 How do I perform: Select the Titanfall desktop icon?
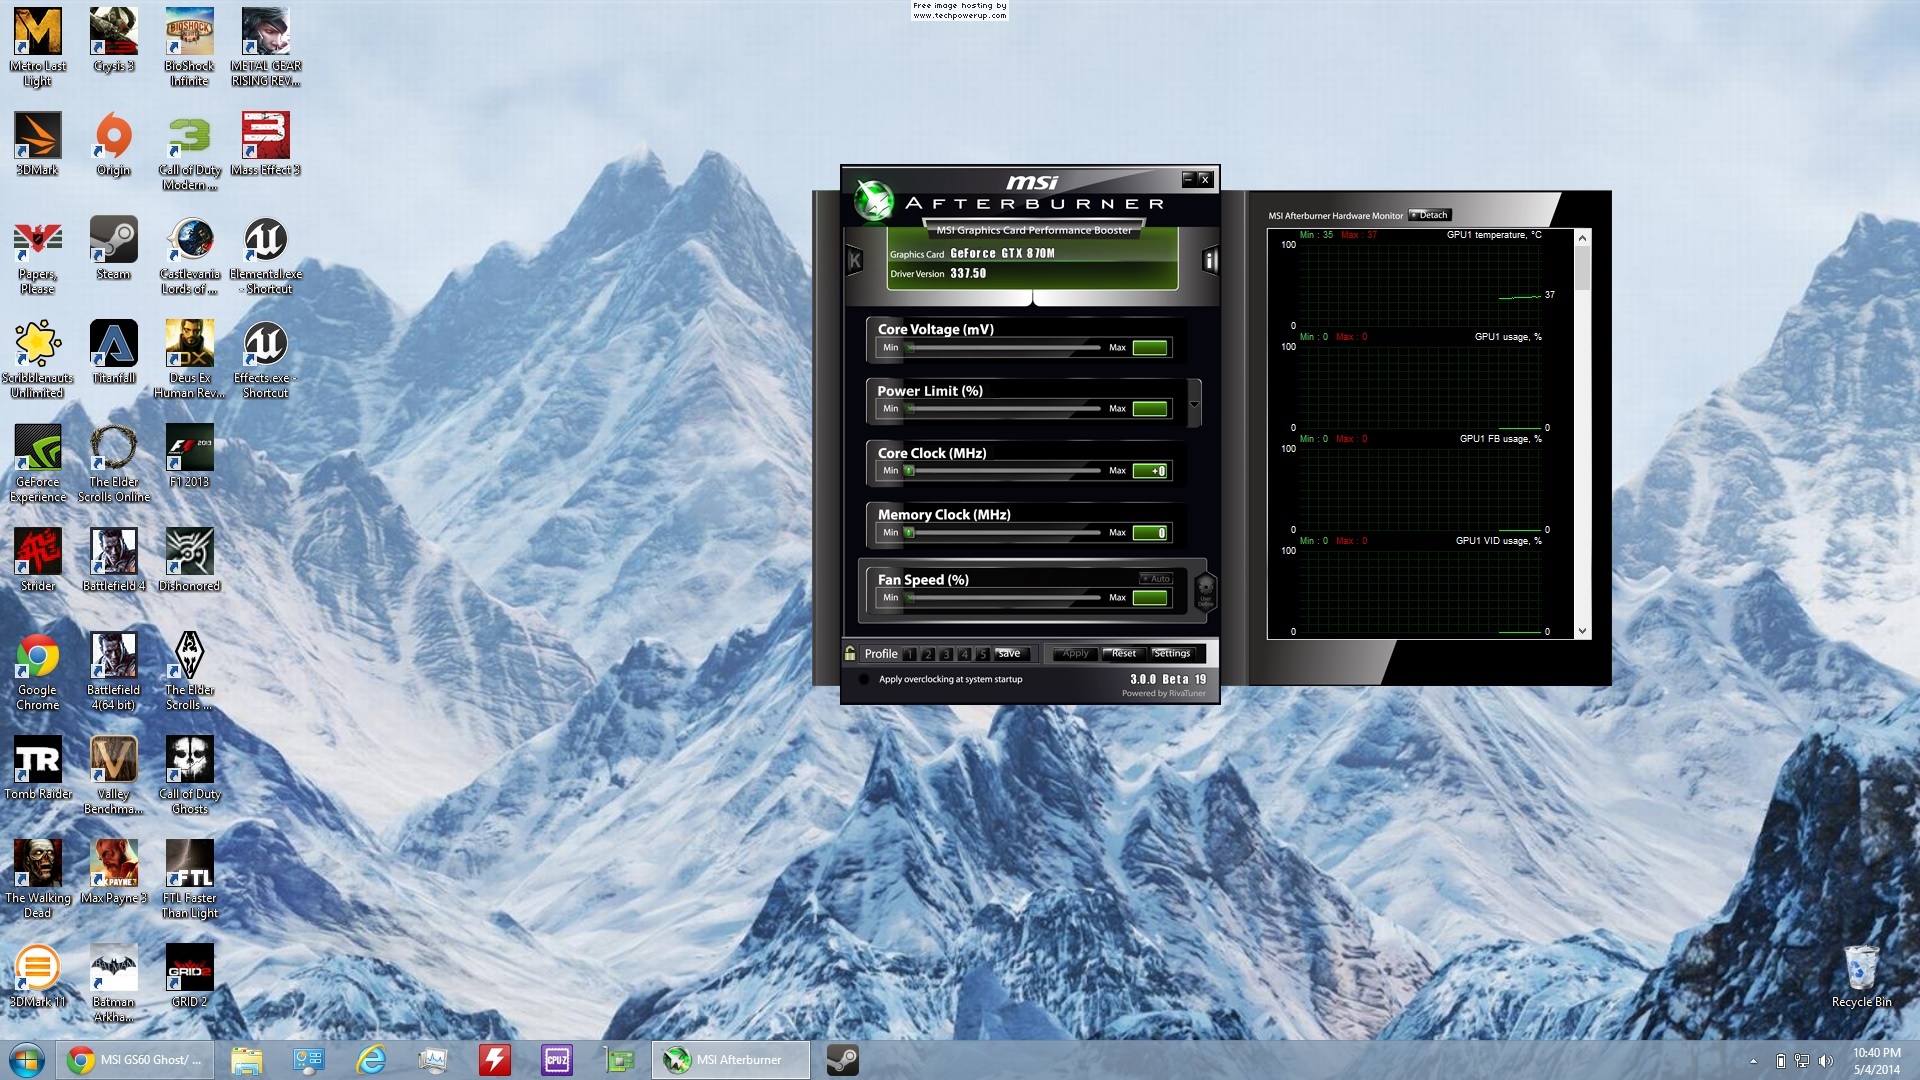tap(114, 352)
